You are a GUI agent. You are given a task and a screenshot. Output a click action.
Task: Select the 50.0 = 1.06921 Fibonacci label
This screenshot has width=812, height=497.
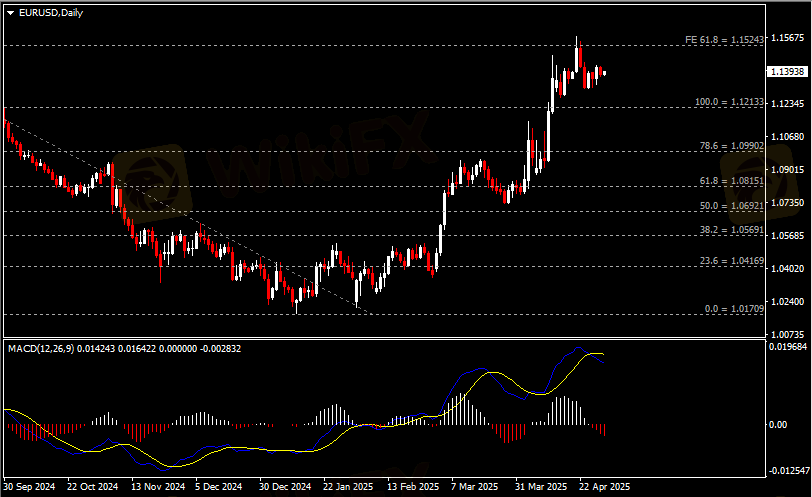click(x=732, y=206)
